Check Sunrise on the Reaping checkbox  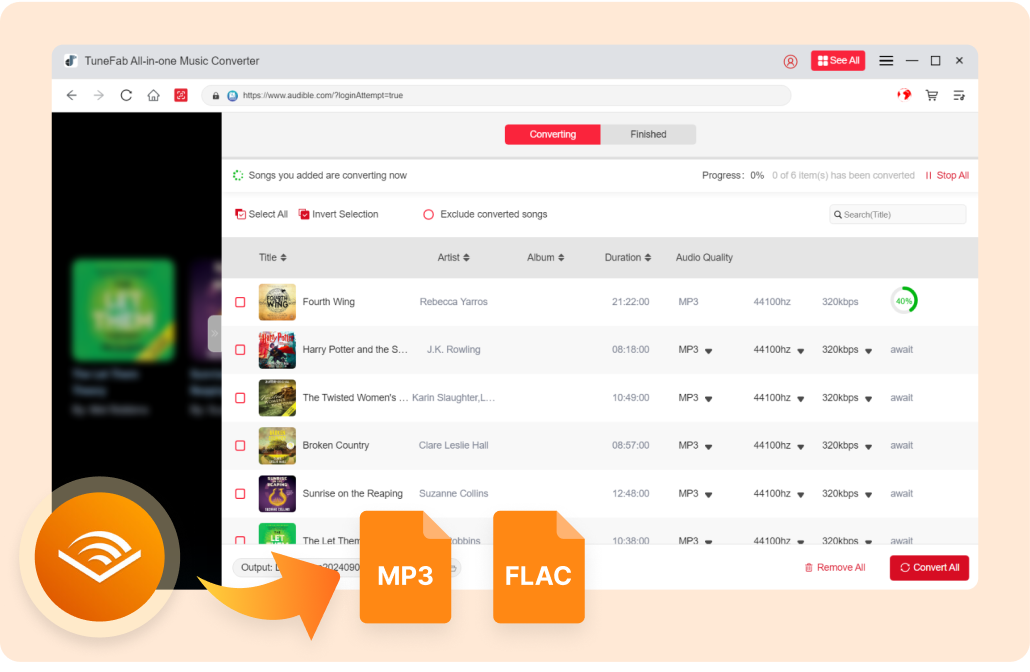point(240,493)
